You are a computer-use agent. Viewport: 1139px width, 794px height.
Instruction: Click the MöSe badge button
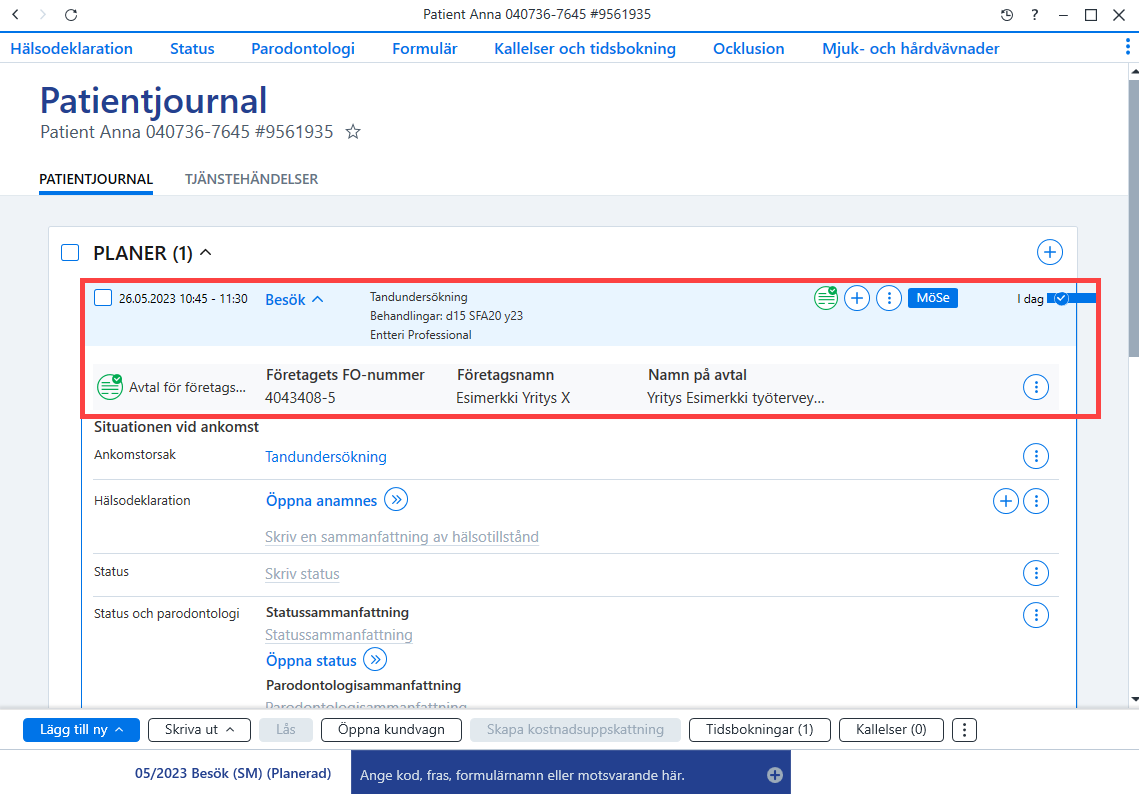(x=933, y=298)
